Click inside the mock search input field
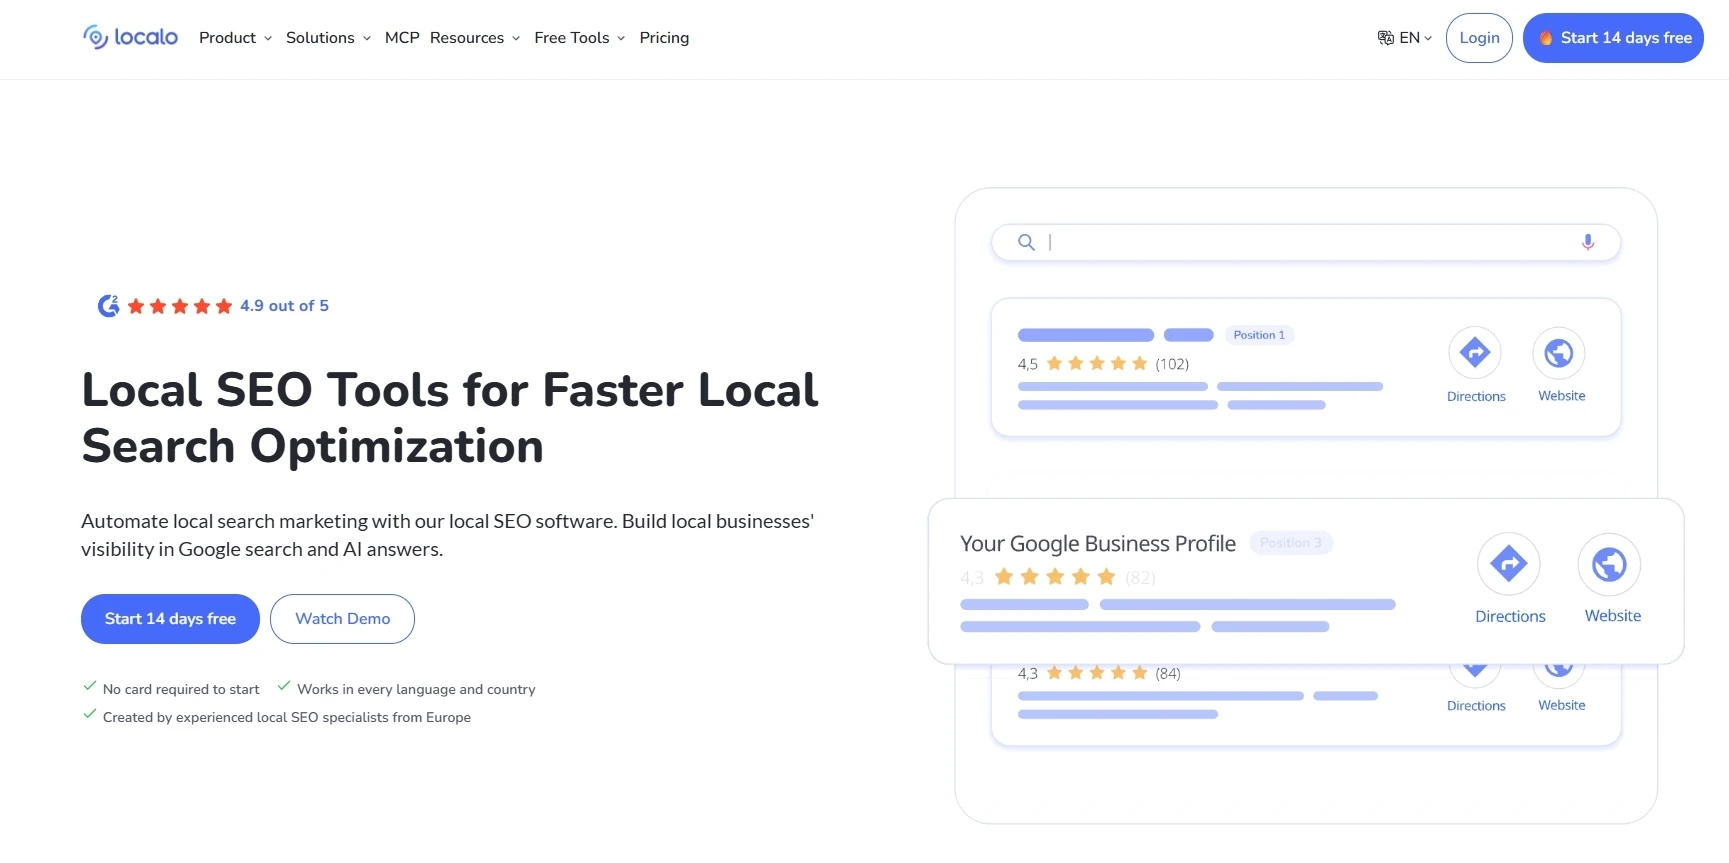 pos(1305,242)
